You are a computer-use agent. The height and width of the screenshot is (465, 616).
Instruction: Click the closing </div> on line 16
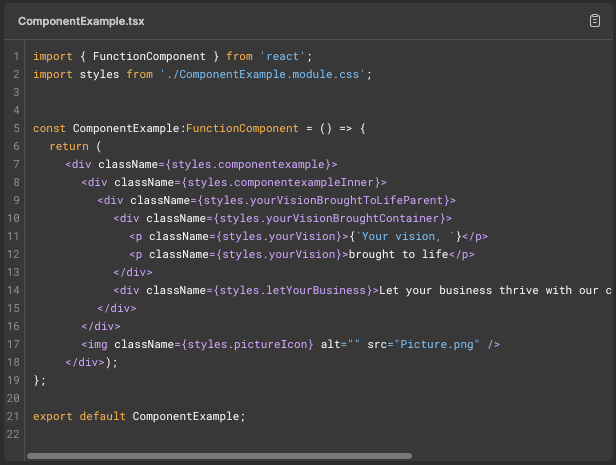point(101,326)
